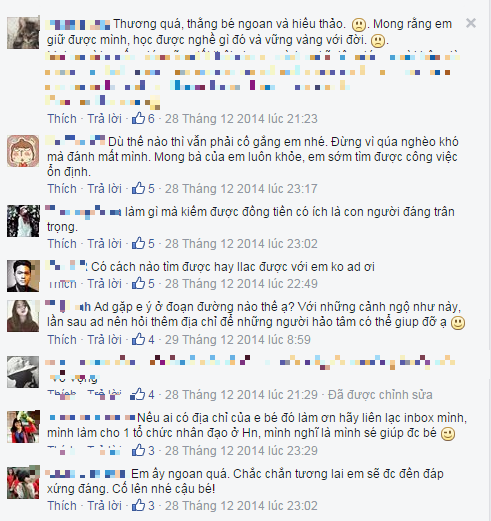Click thumbs-up icon on 21:23 comment
491x521 pixels.
click(x=138, y=118)
